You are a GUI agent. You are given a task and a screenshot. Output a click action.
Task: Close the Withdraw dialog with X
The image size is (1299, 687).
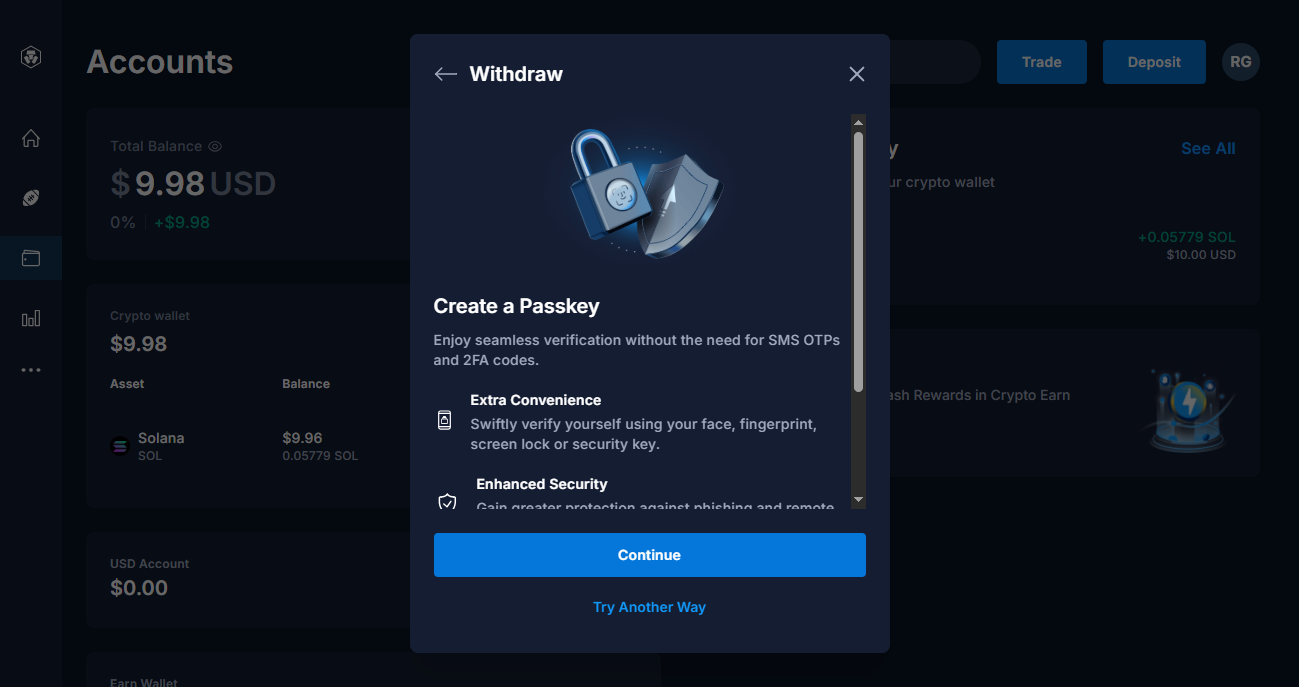click(x=857, y=74)
